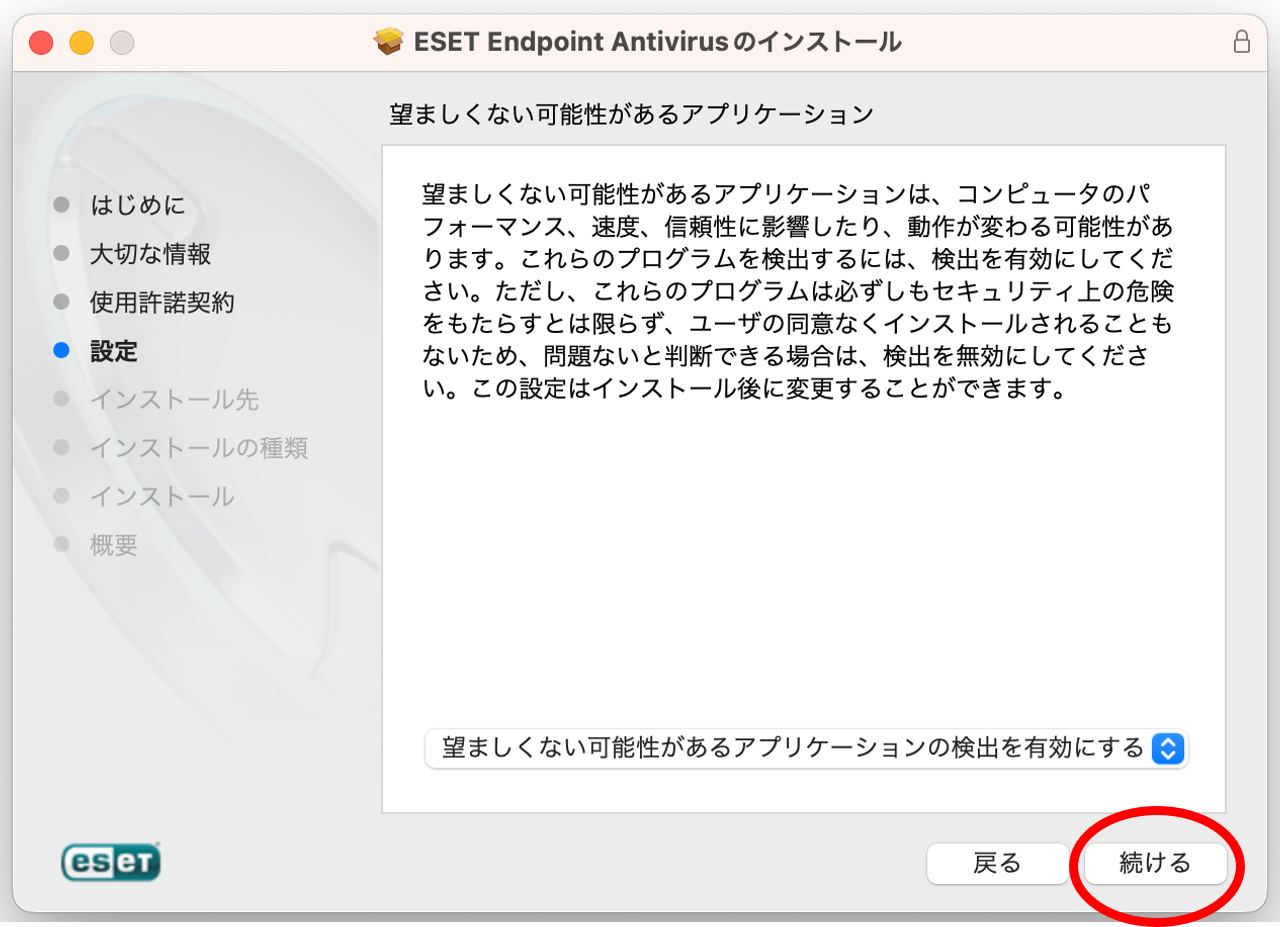Select the 大切な情報 step

pos(150,254)
